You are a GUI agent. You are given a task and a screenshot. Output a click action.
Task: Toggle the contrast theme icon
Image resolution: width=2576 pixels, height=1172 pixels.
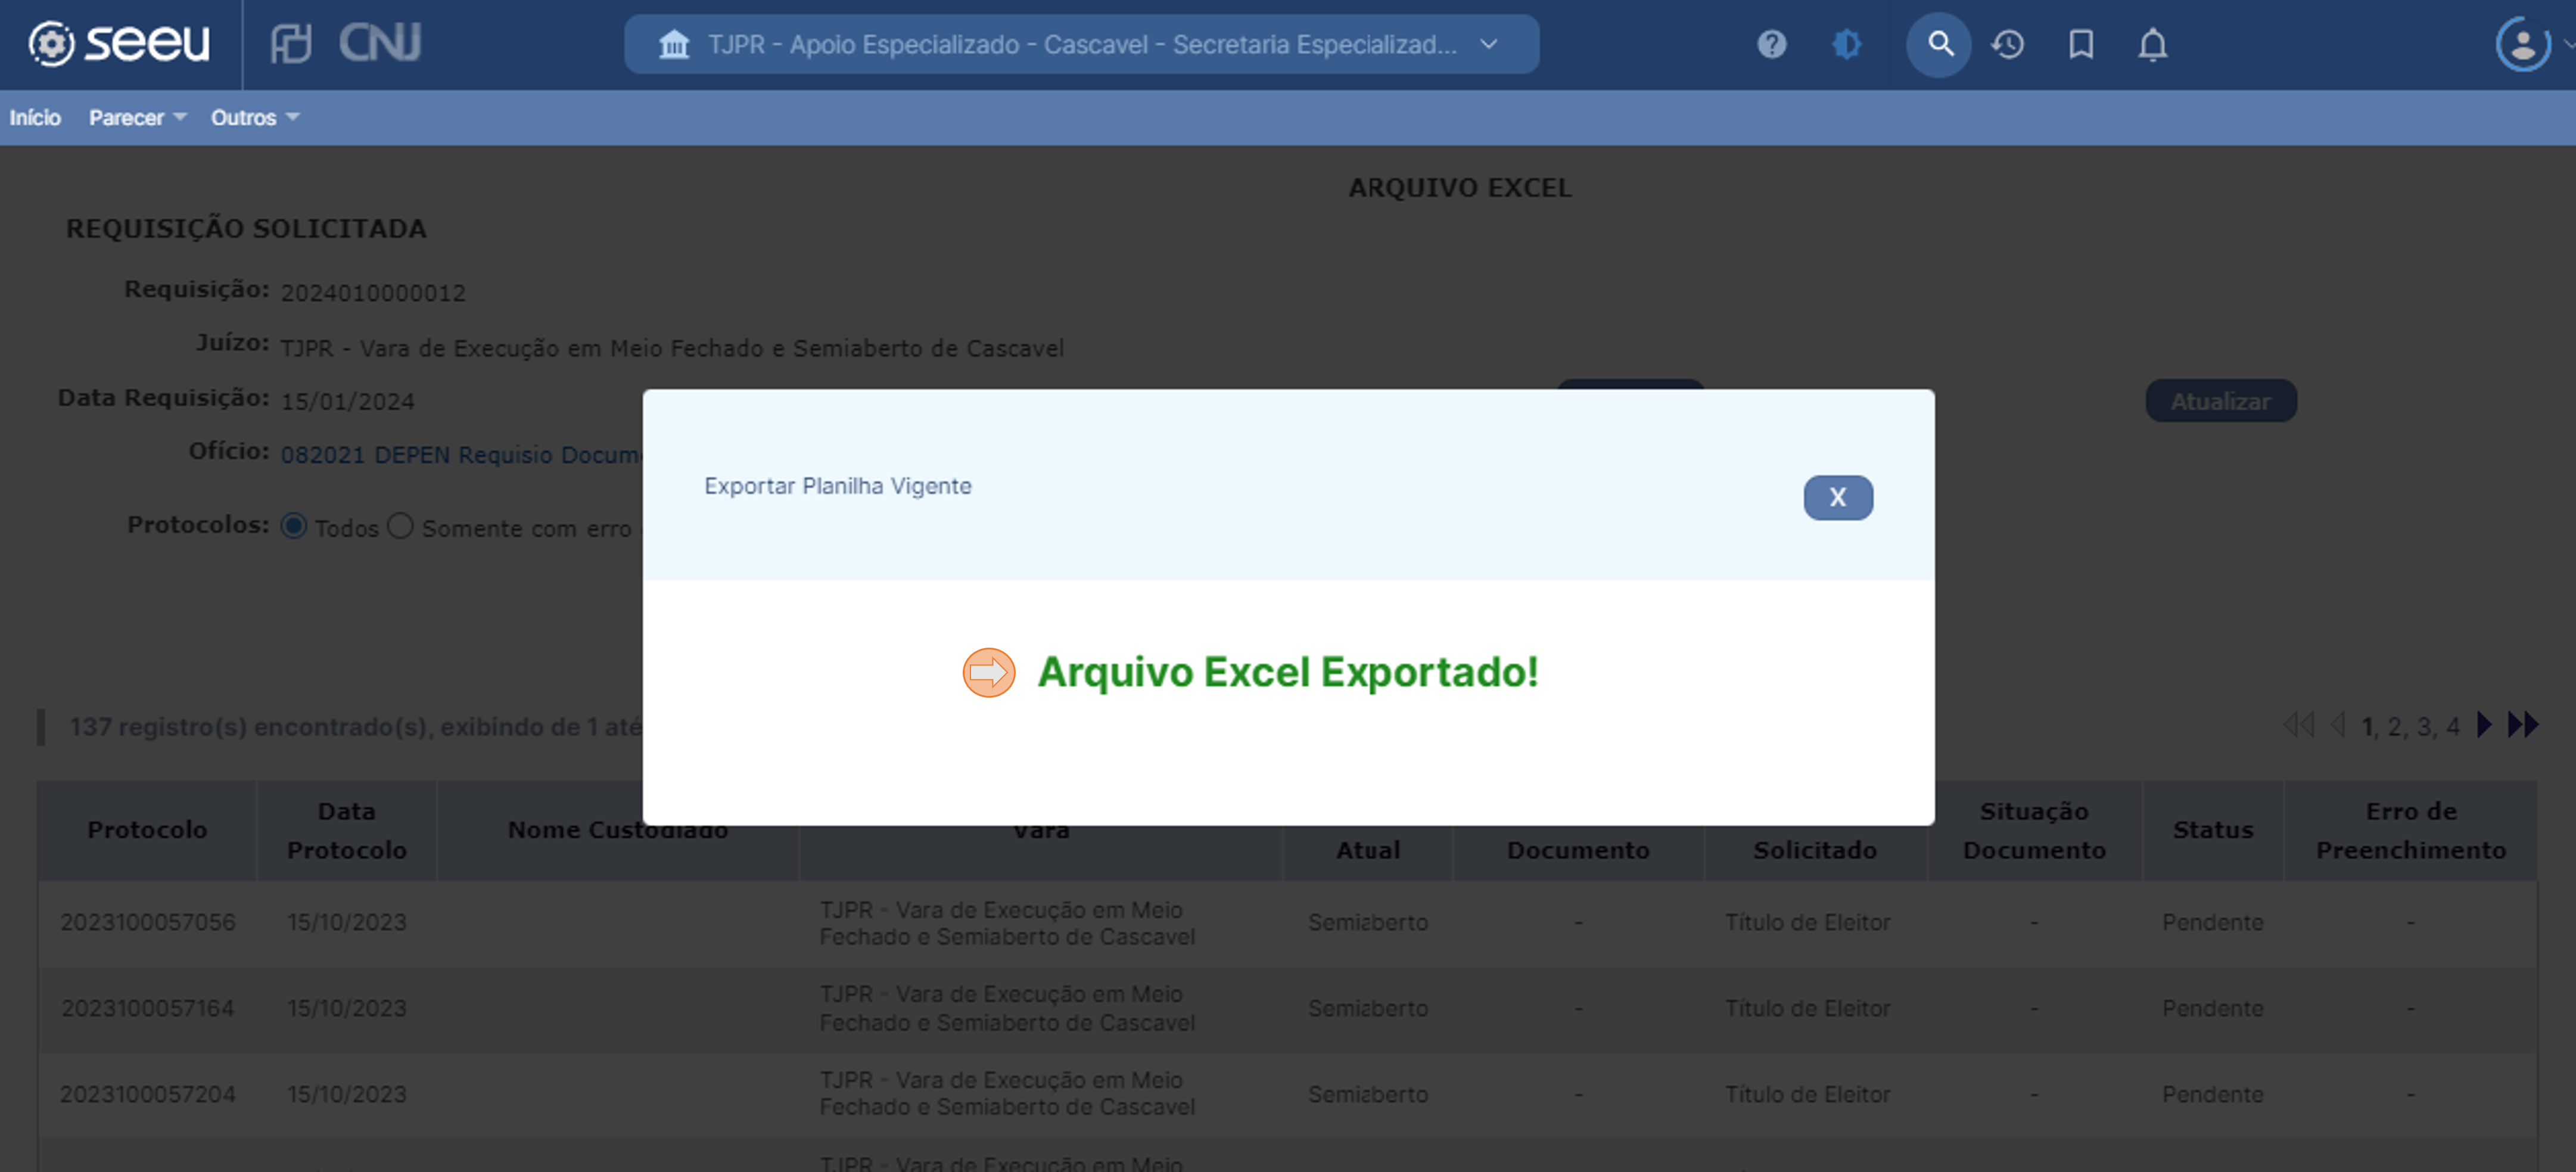[x=1846, y=44]
